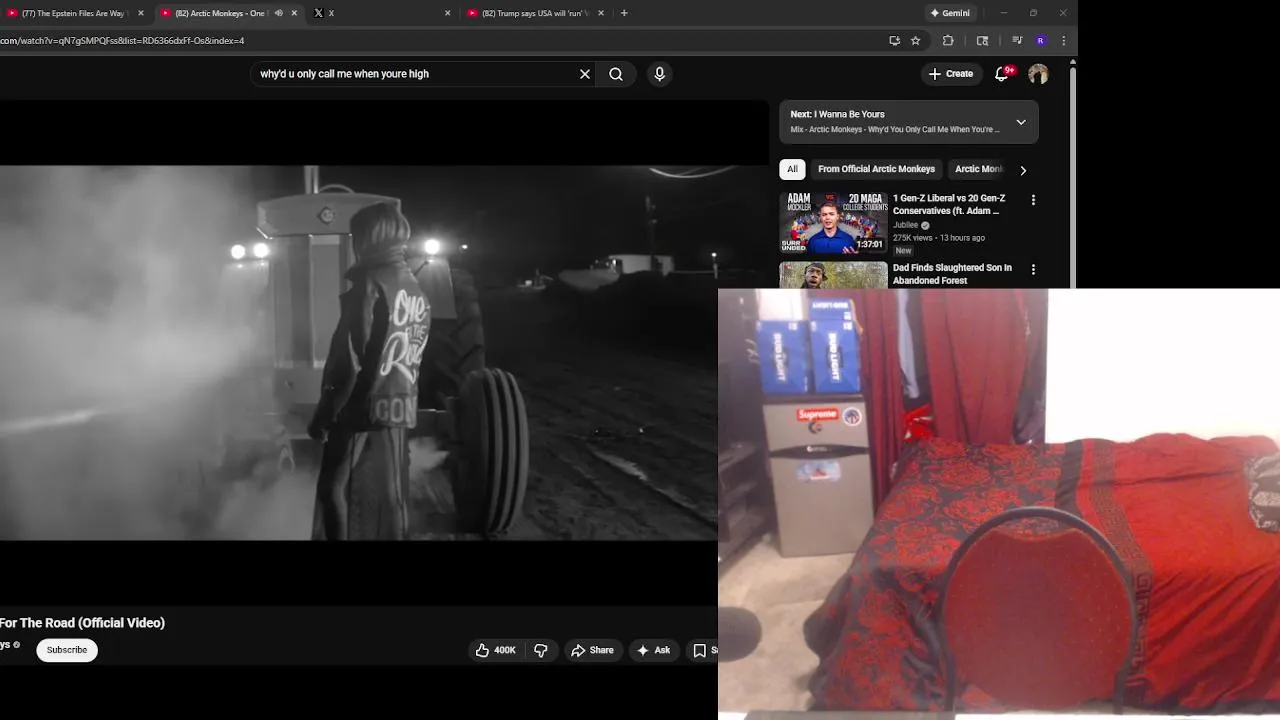Image resolution: width=1280 pixels, height=720 pixels.
Task: Share the video
Action: 593,650
